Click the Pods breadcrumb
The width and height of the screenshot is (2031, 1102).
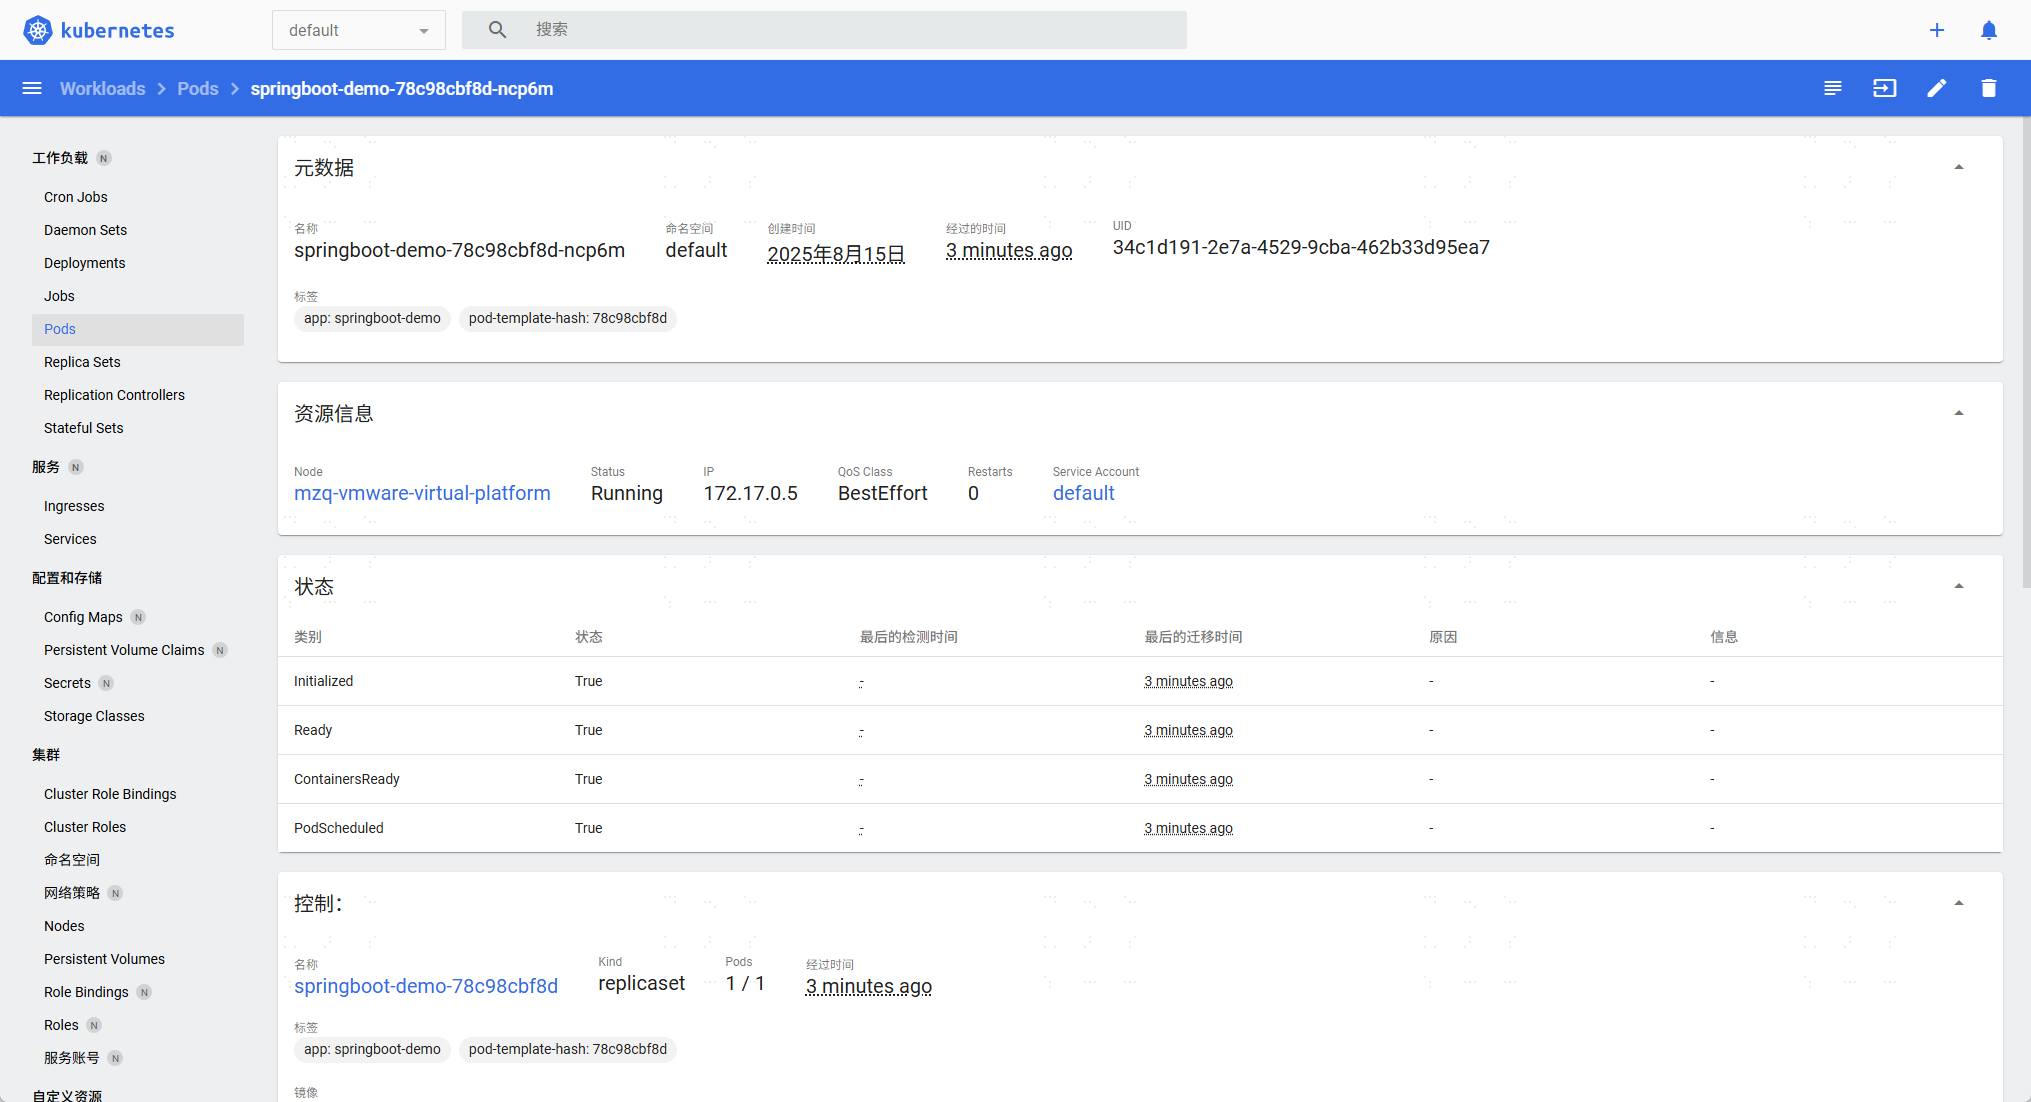pos(197,88)
